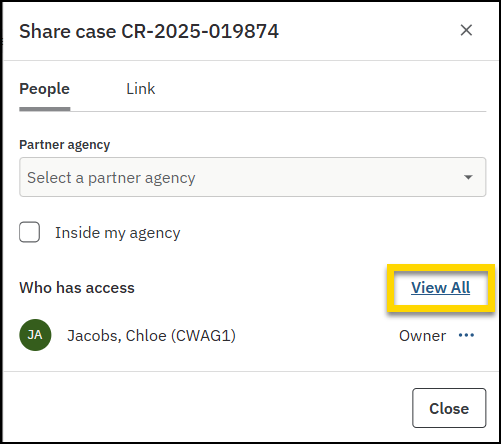Click the underline indicator beneath People tab
This screenshot has height=444, width=501.
(x=45, y=109)
